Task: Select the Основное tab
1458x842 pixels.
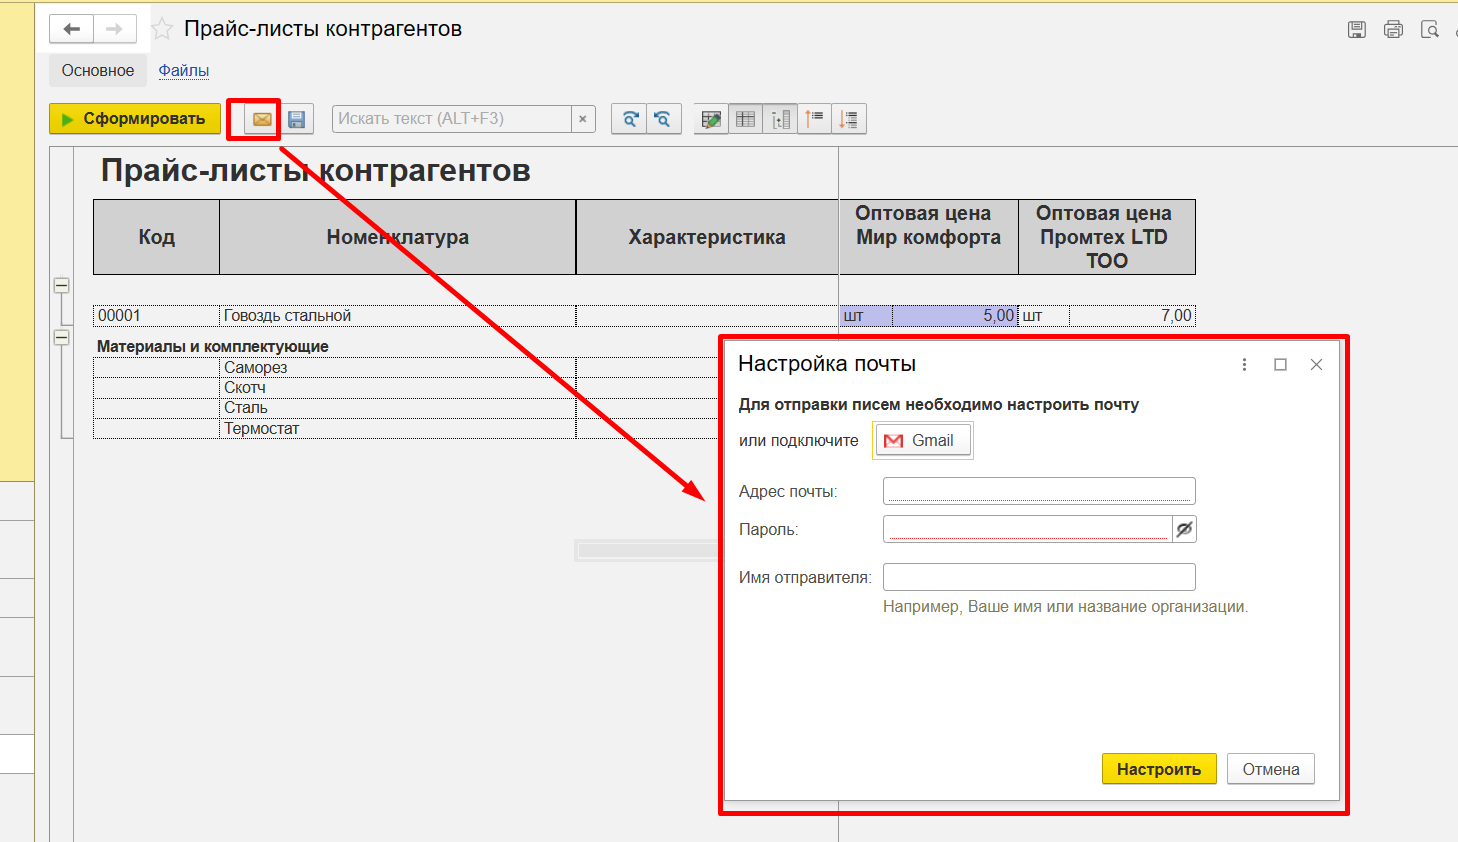Action: pyautogui.click(x=98, y=71)
